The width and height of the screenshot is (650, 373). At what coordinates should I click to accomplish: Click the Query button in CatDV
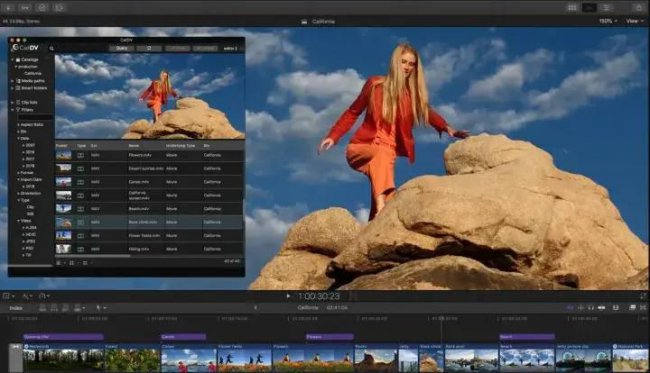pyautogui.click(x=122, y=48)
